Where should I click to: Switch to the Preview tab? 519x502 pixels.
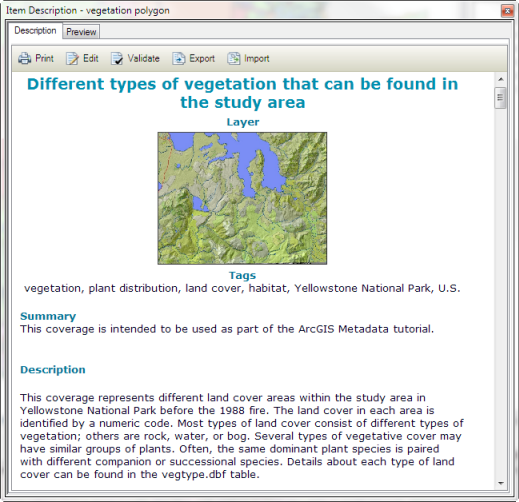click(x=81, y=32)
